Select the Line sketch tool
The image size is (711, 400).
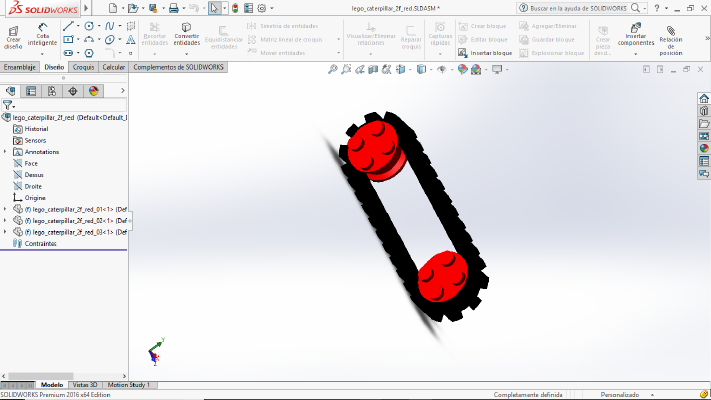68,26
